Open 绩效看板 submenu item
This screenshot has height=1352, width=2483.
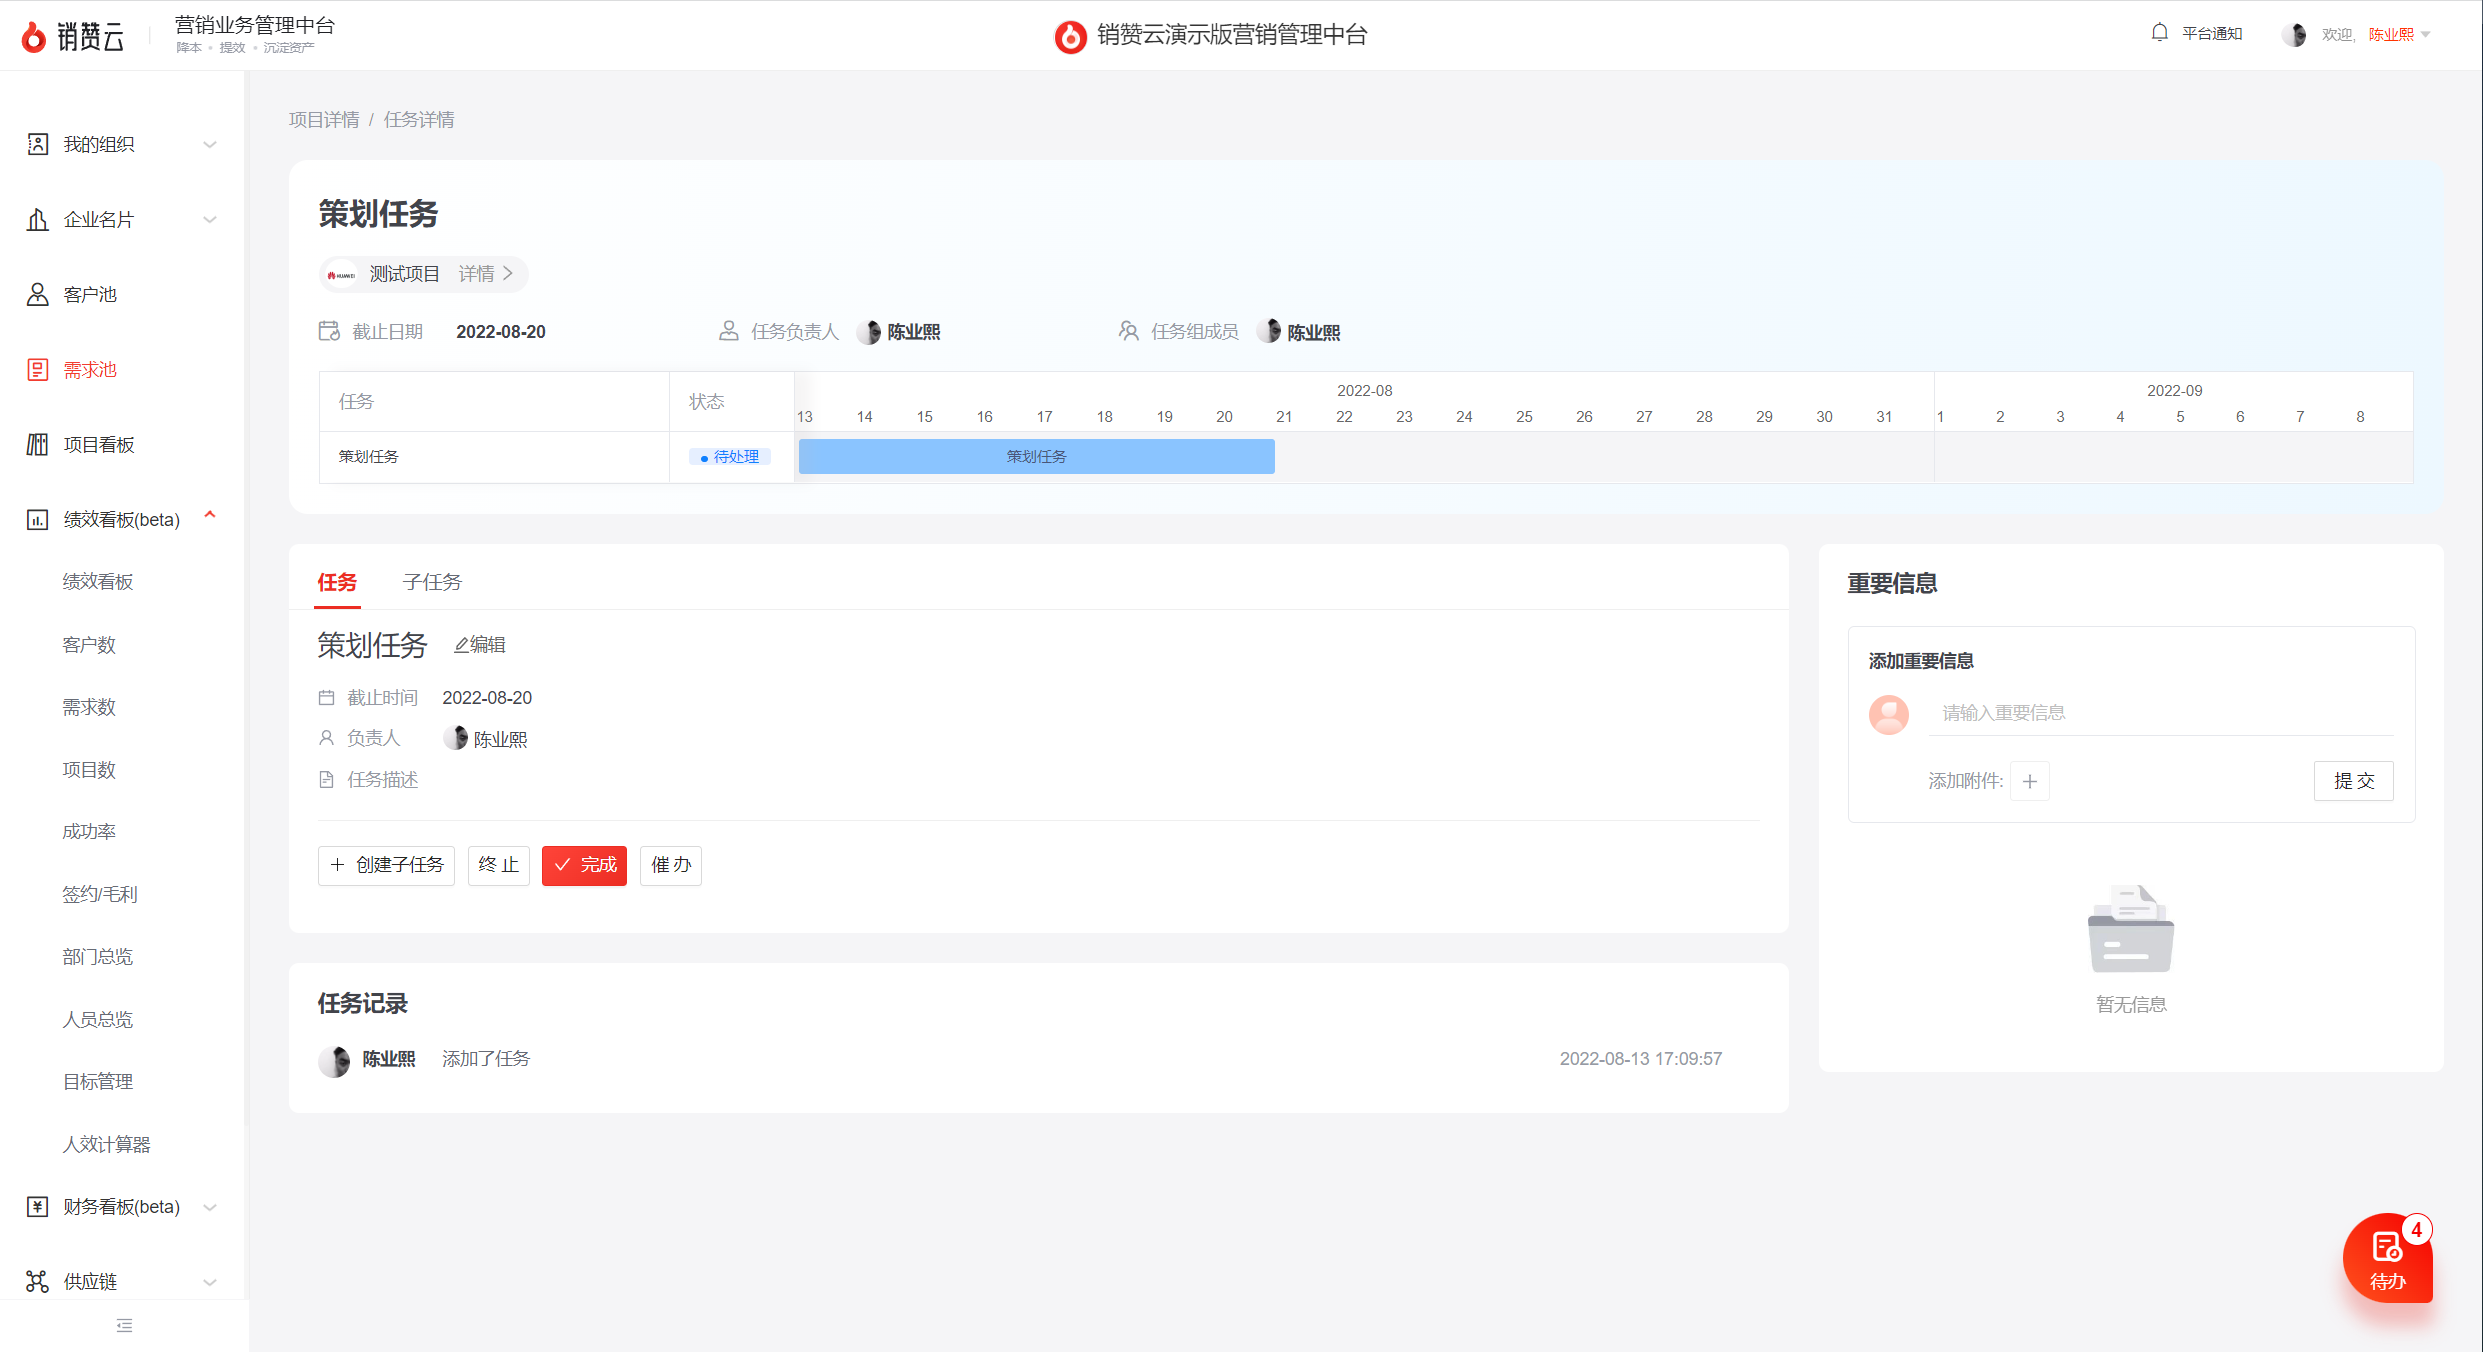pos(98,582)
